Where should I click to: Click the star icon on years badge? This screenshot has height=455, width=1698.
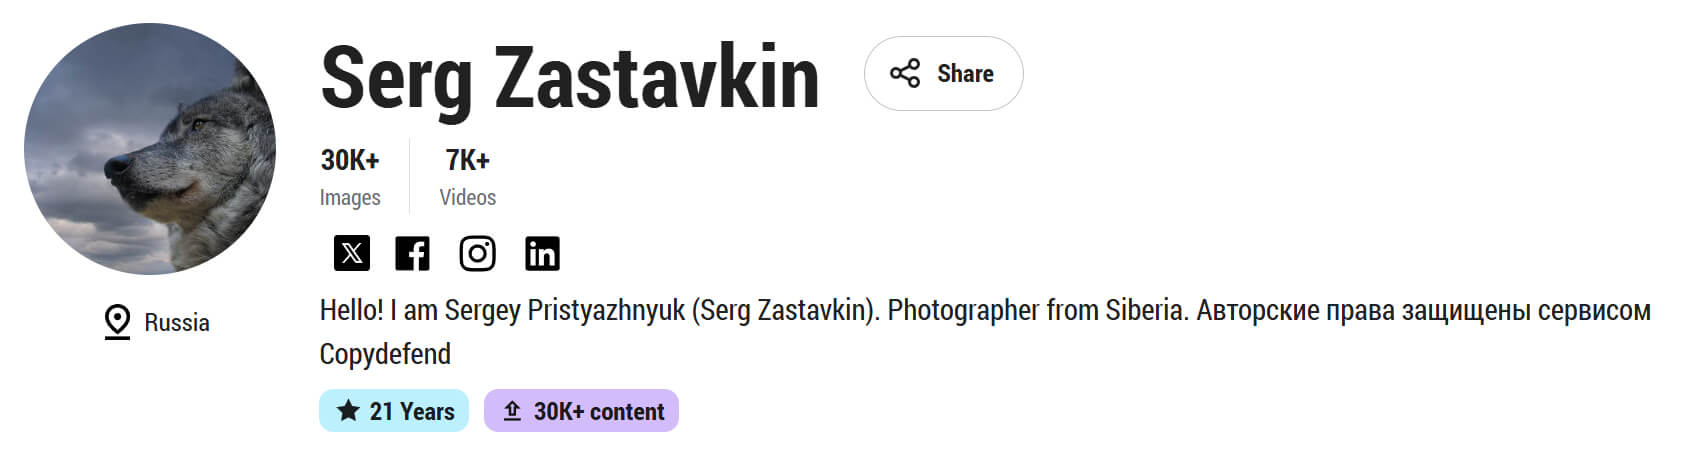pyautogui.click(x=348, y=411)
